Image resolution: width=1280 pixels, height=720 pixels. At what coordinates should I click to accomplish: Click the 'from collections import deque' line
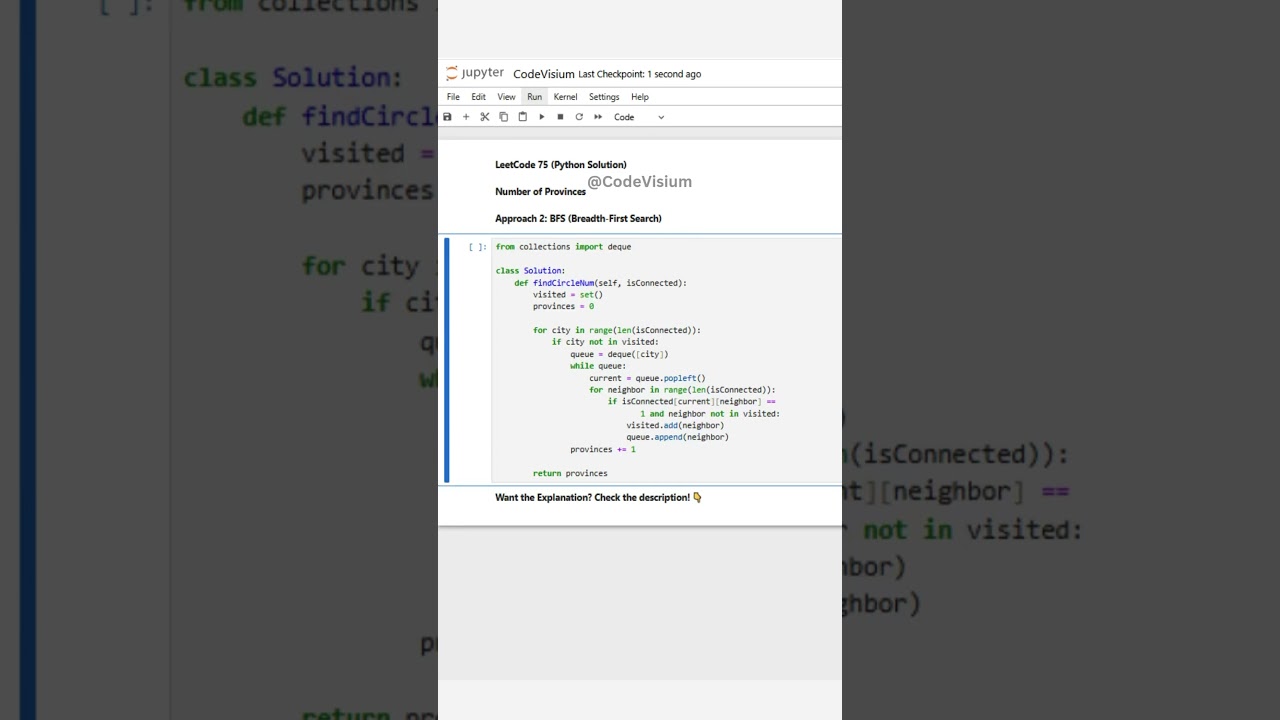tap(563, 247)
